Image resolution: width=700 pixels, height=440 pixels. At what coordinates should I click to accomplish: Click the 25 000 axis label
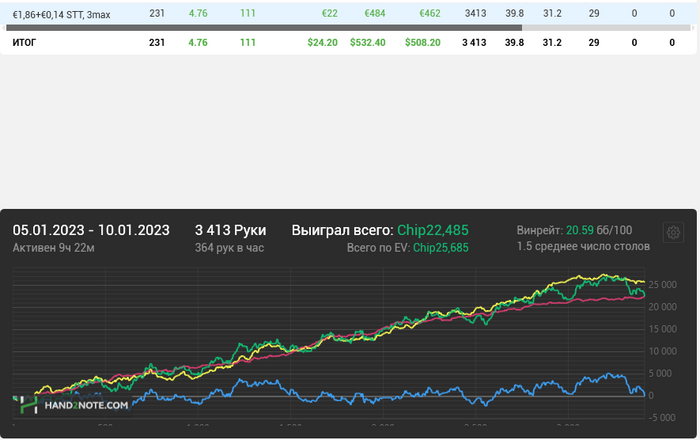(662, 285)
